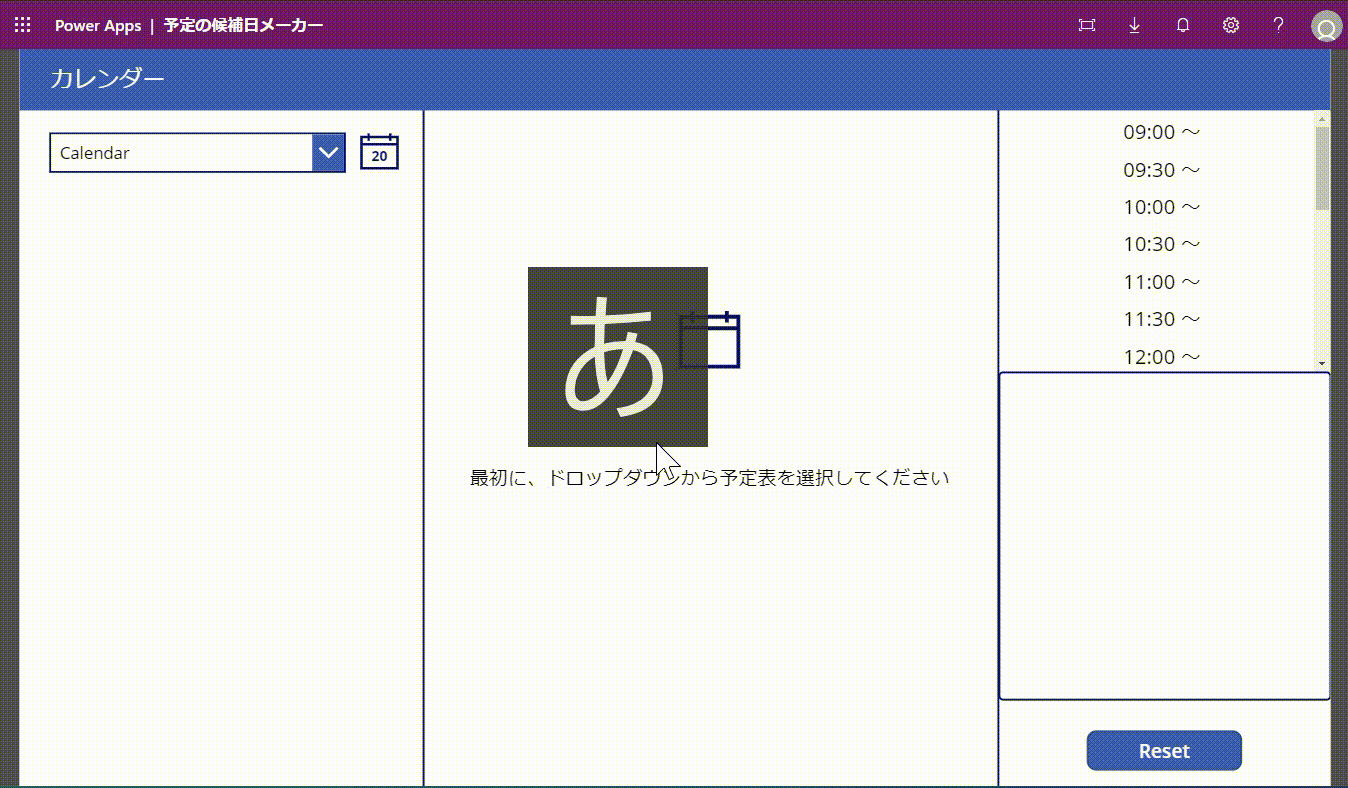Screen dimensions: 1348x788
Task: Open the date picker calendar icon
Action: click(379, 151)
